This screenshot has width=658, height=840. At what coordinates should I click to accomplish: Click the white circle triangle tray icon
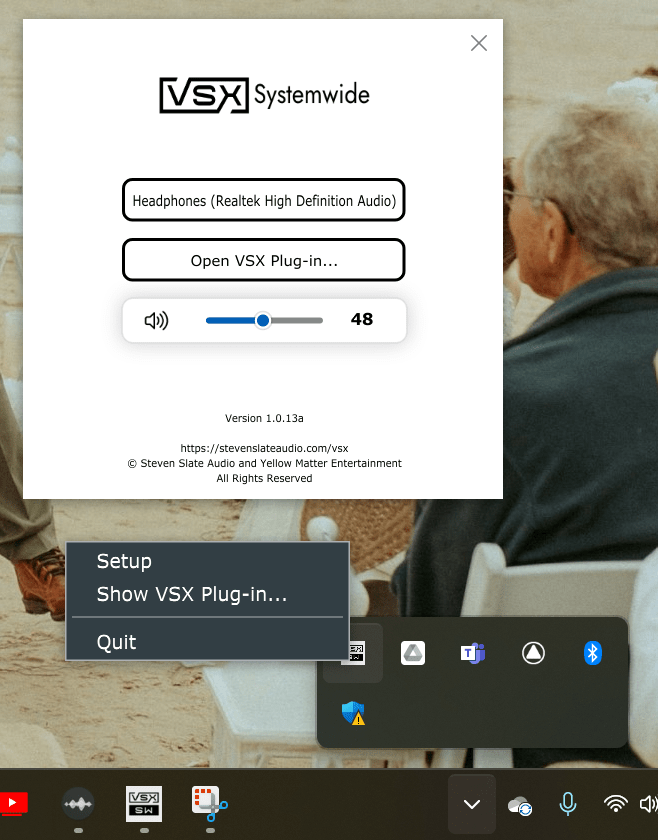point(533,653)
